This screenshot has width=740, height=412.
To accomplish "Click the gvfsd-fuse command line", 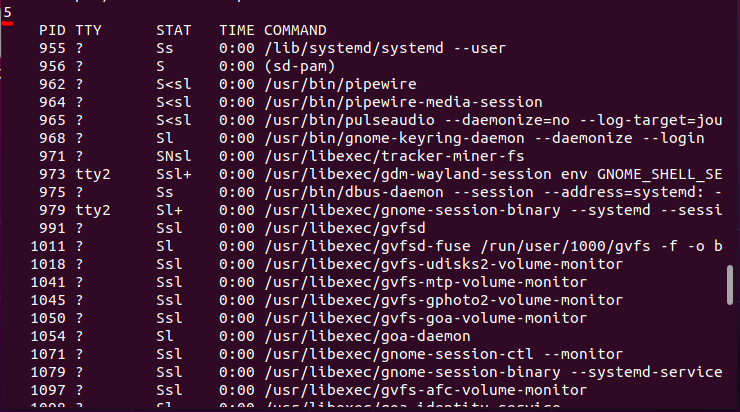I will tap(493, 246).
